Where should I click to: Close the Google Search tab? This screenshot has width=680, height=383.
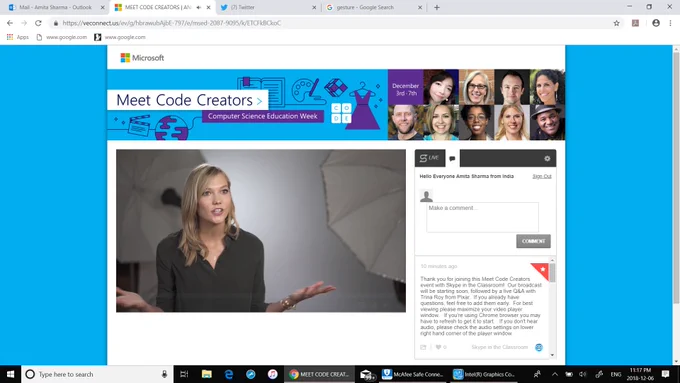(420, 7)
